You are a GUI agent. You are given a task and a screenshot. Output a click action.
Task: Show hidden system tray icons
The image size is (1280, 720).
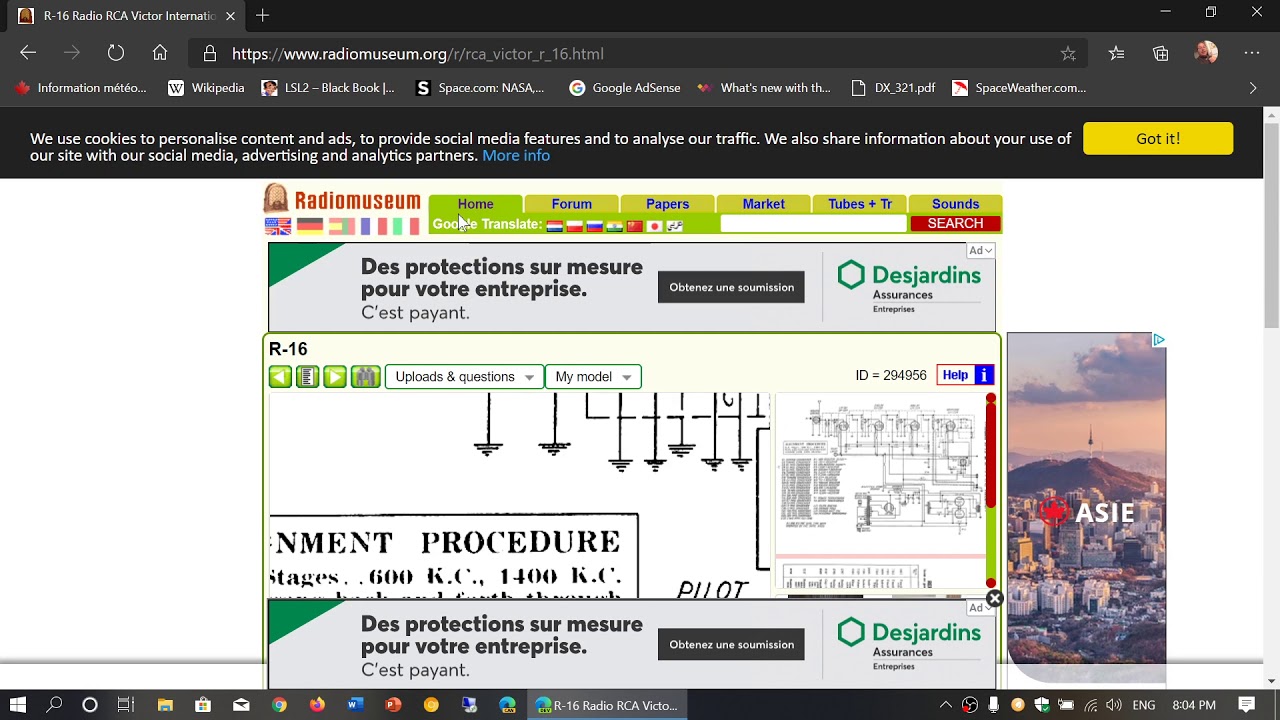click(x=945, y=705)
